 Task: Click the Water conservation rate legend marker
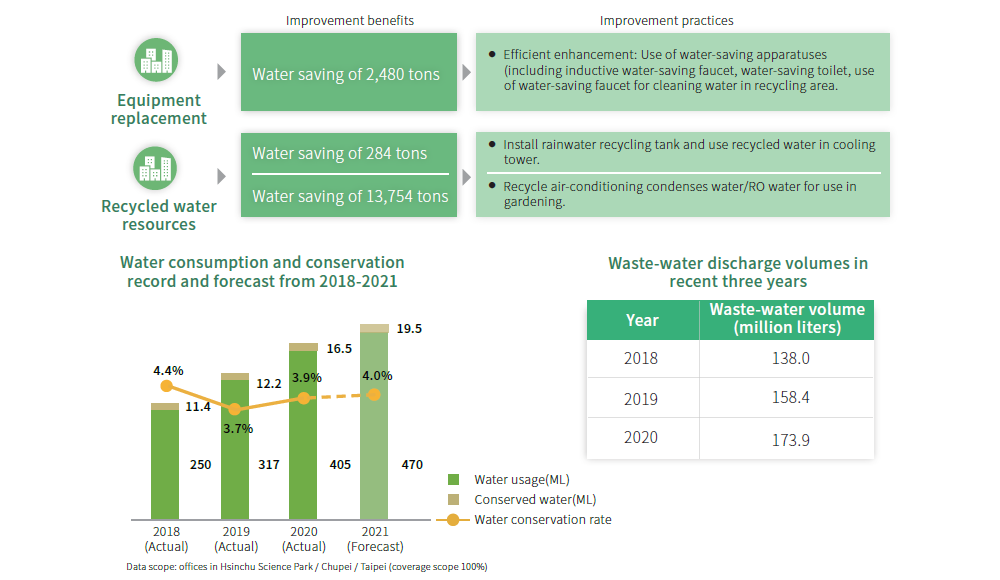[x=452, y=520]
